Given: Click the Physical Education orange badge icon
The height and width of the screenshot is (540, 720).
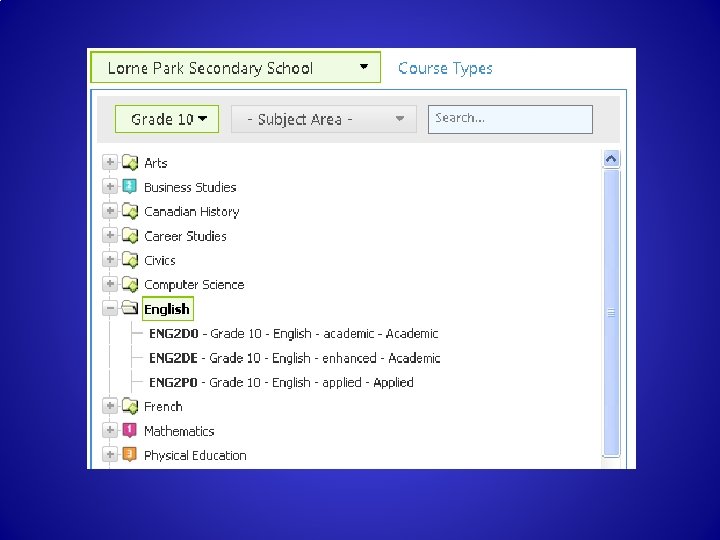Looking at the screenshot, I should coord(129,455).
